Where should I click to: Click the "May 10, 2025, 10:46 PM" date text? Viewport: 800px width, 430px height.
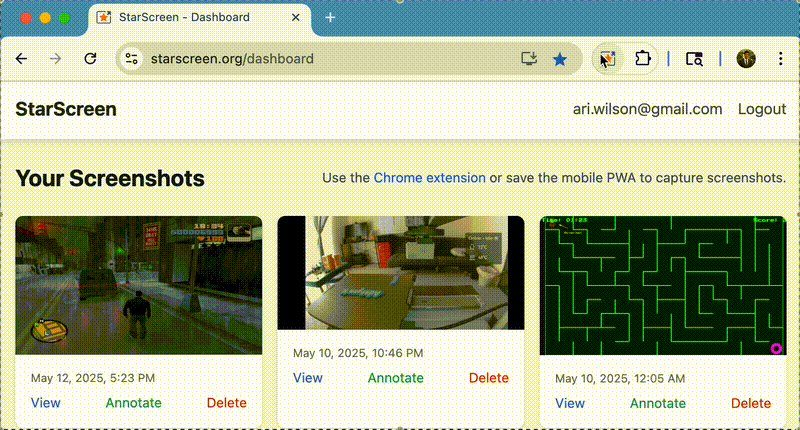[358, 353]
